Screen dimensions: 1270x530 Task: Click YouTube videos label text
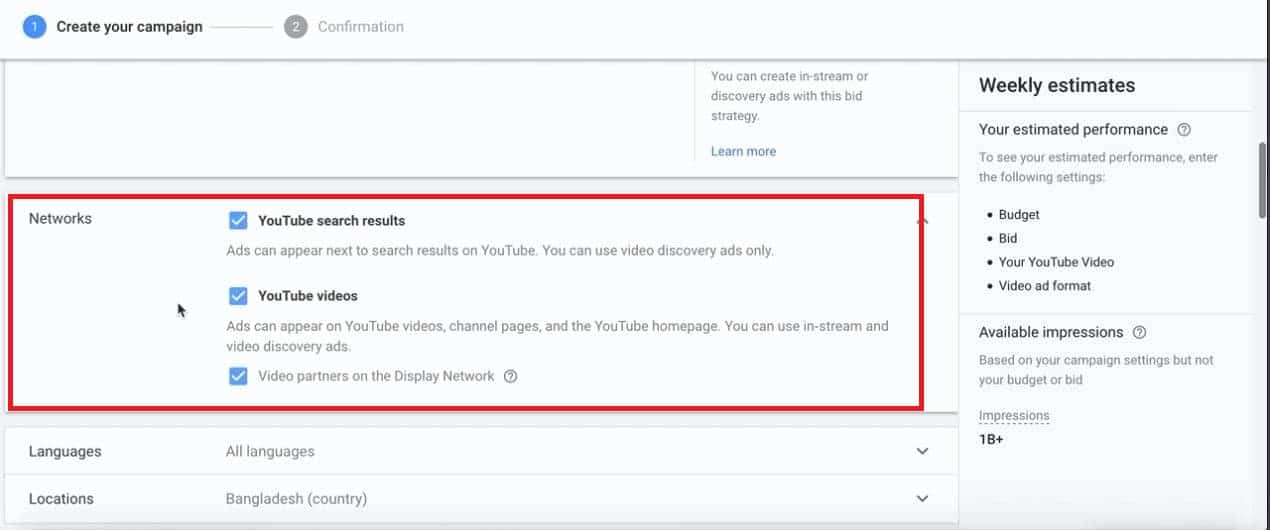point(308,296)
